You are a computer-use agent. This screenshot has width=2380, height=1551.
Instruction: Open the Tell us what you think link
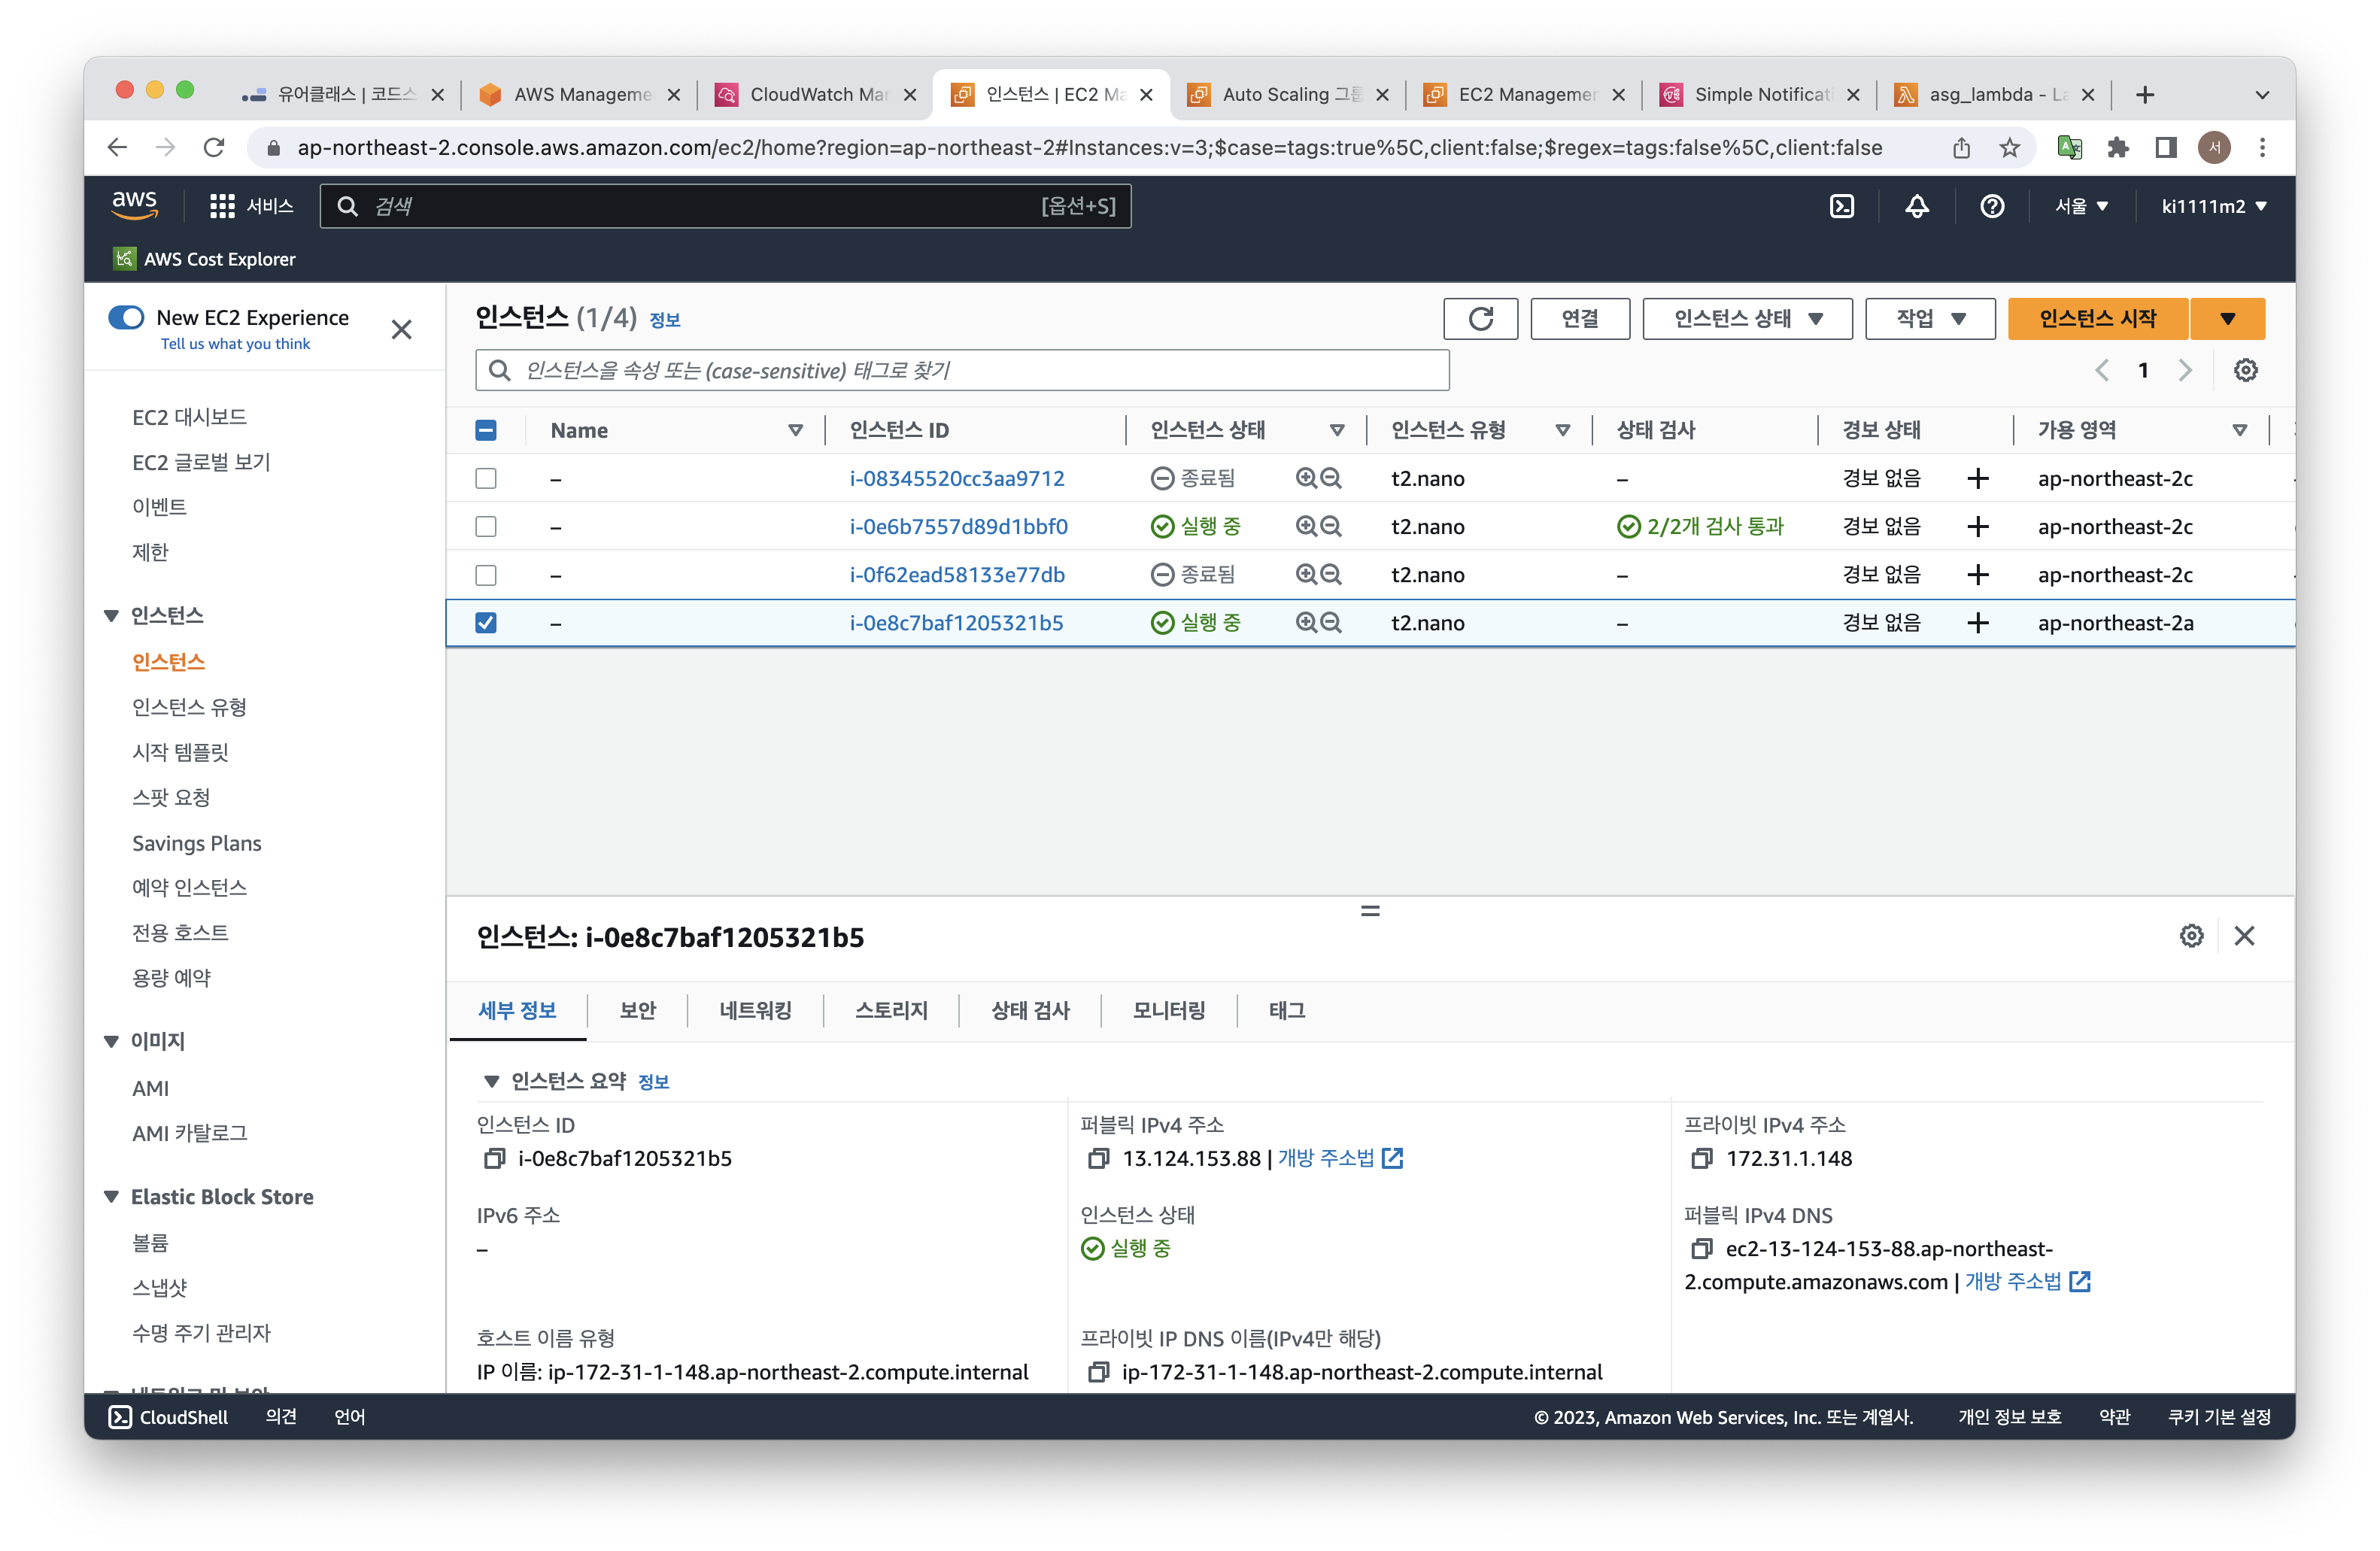click(235, 344)
